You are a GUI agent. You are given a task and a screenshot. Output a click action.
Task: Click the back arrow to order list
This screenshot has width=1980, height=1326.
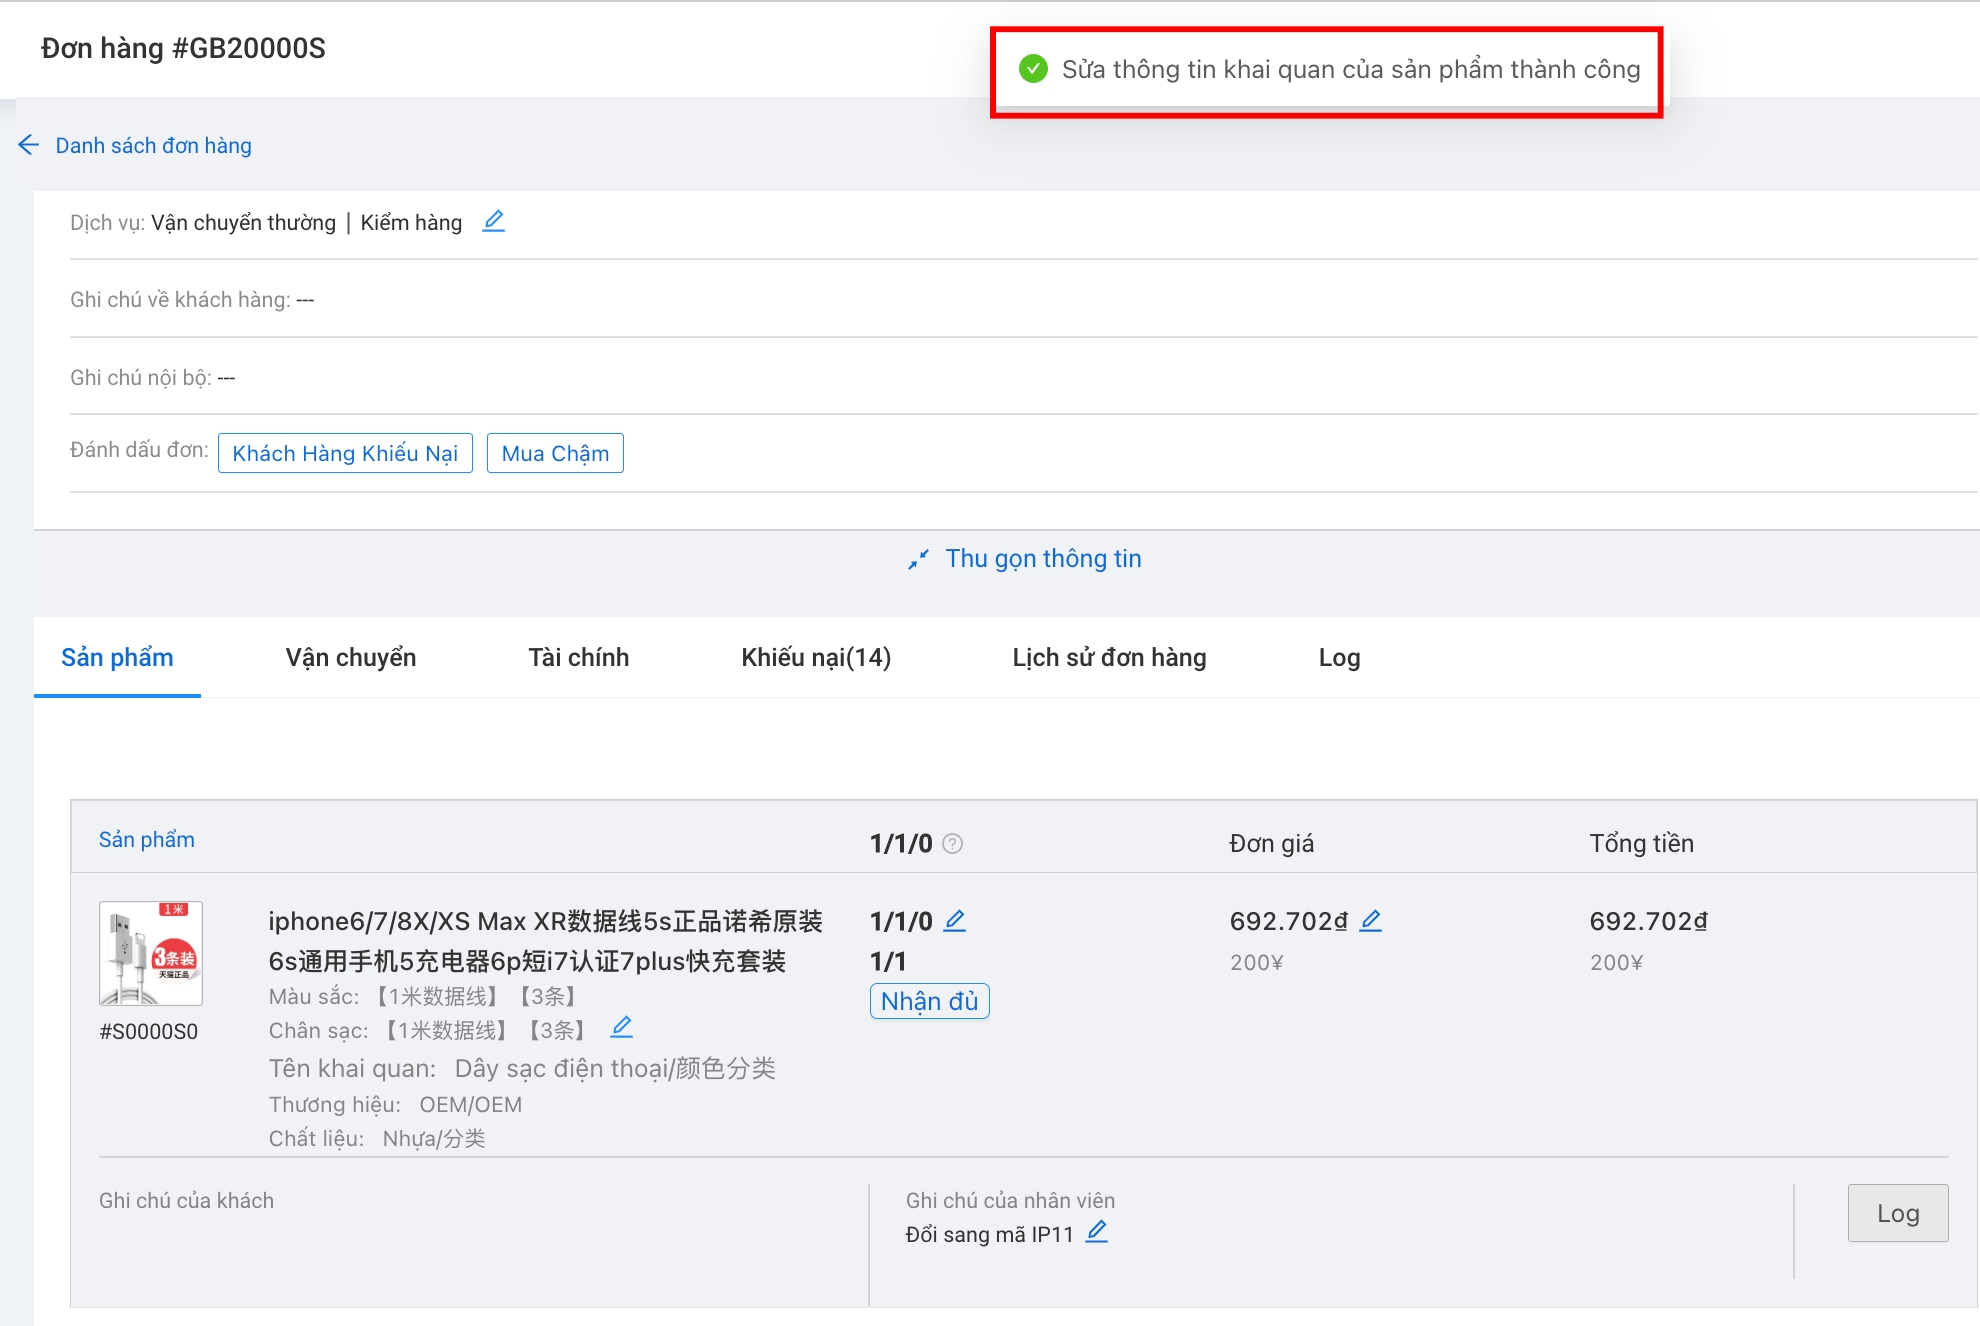point(28,145)
